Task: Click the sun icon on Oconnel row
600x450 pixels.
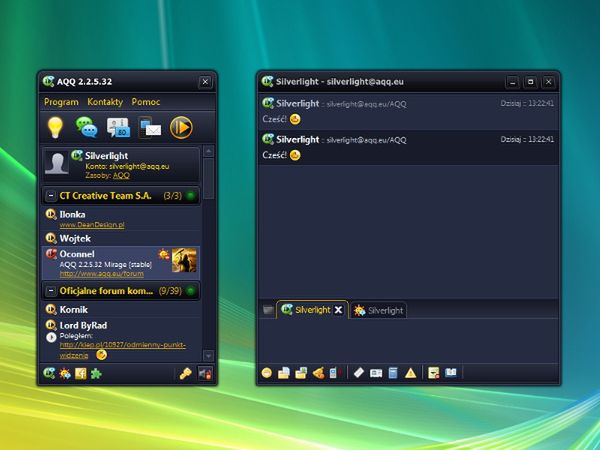Action: pyautogui.click(x=163, y=254)
